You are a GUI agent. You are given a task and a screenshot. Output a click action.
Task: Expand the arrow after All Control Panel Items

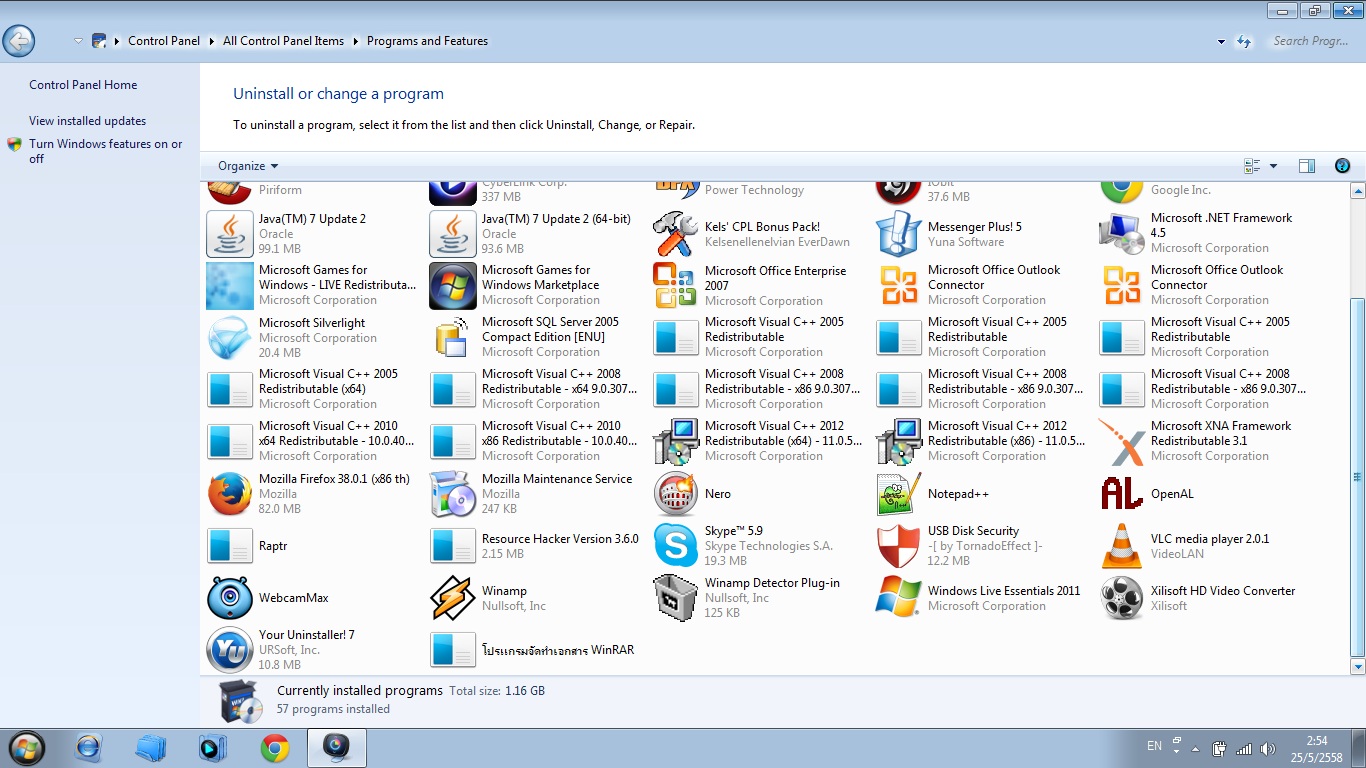[355, 41]
